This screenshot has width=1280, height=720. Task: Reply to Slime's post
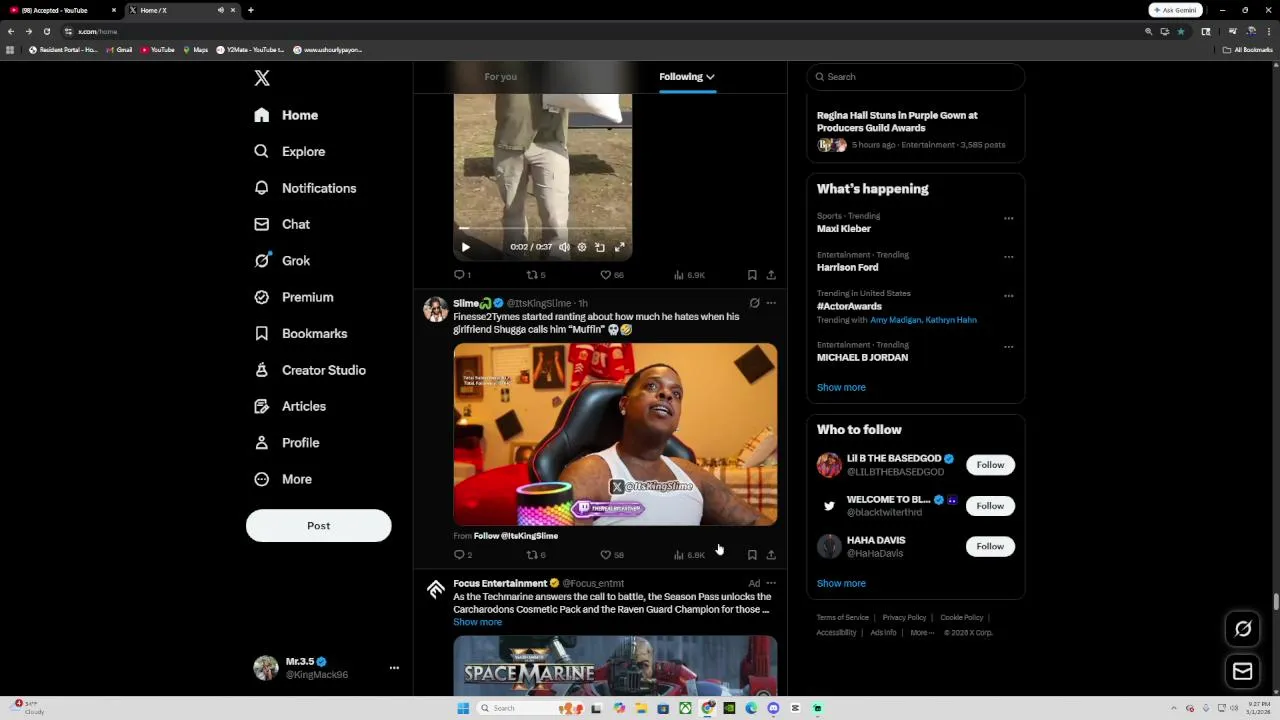pos(462,555)
